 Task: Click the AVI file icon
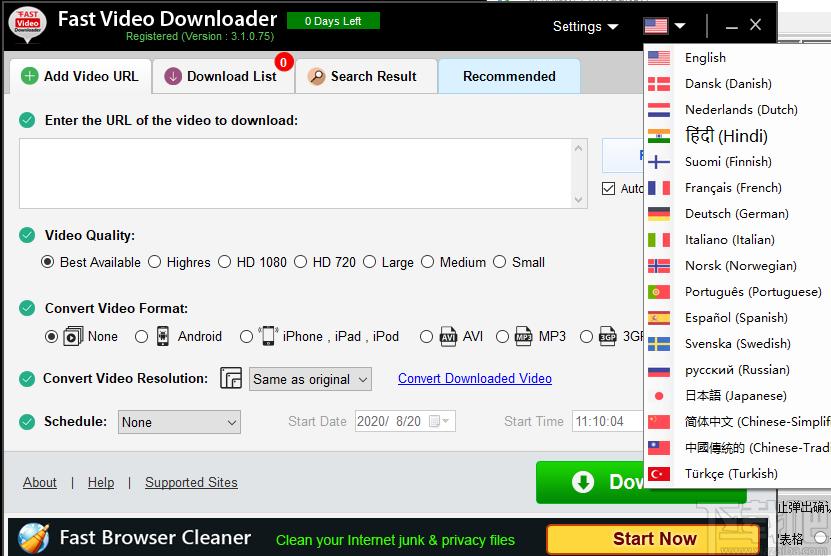(448, 336)
